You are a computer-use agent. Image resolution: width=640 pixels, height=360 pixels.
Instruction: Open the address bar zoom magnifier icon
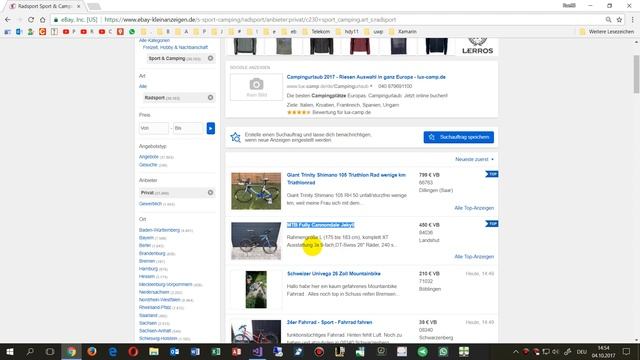coord(608,20)
